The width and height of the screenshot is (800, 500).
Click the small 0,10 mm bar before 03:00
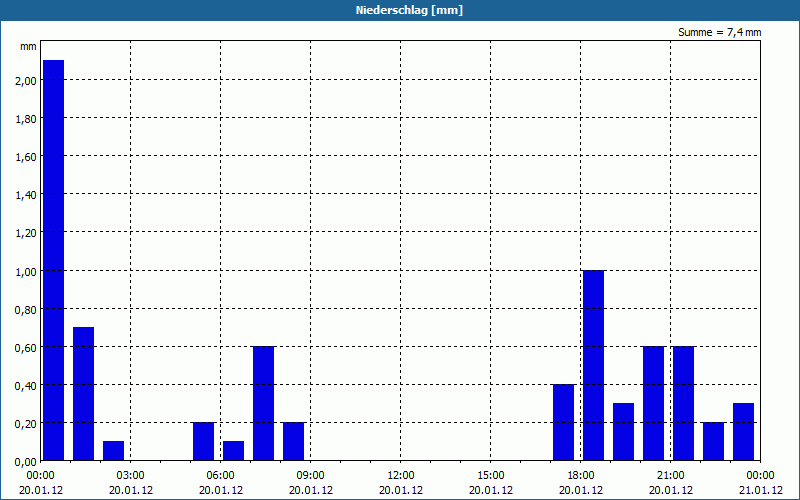coord(113,451)
